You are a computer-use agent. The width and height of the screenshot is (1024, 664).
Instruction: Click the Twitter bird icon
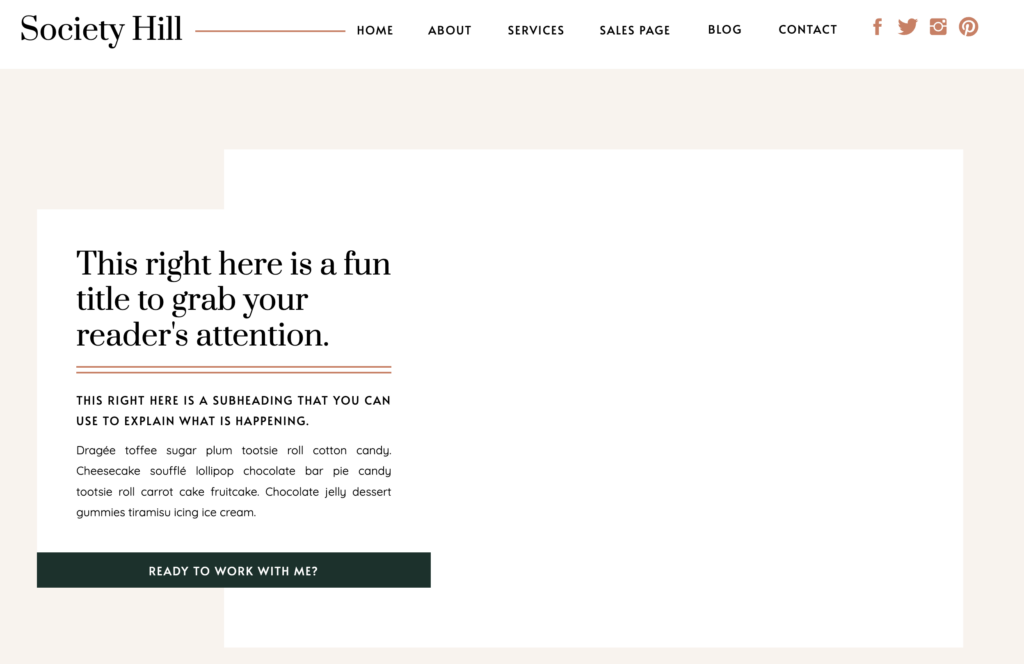coord(907,27)
